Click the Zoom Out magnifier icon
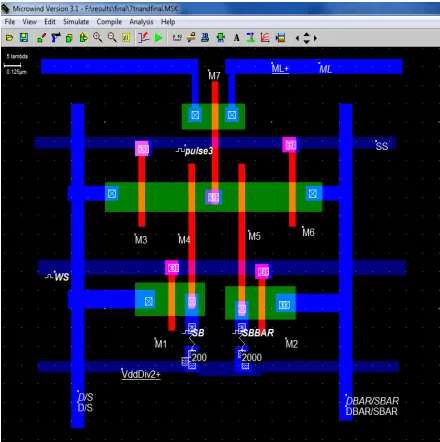 point(112,37)
